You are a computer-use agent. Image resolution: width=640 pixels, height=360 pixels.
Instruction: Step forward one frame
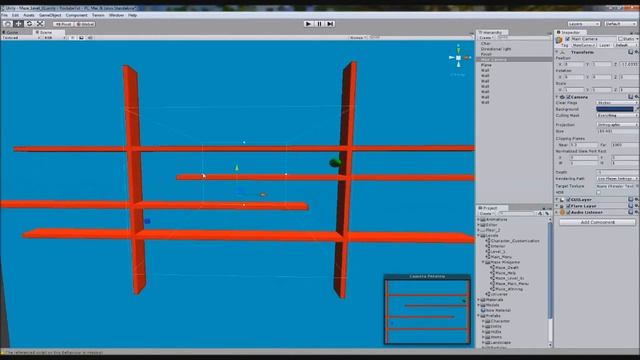(330, 24)
